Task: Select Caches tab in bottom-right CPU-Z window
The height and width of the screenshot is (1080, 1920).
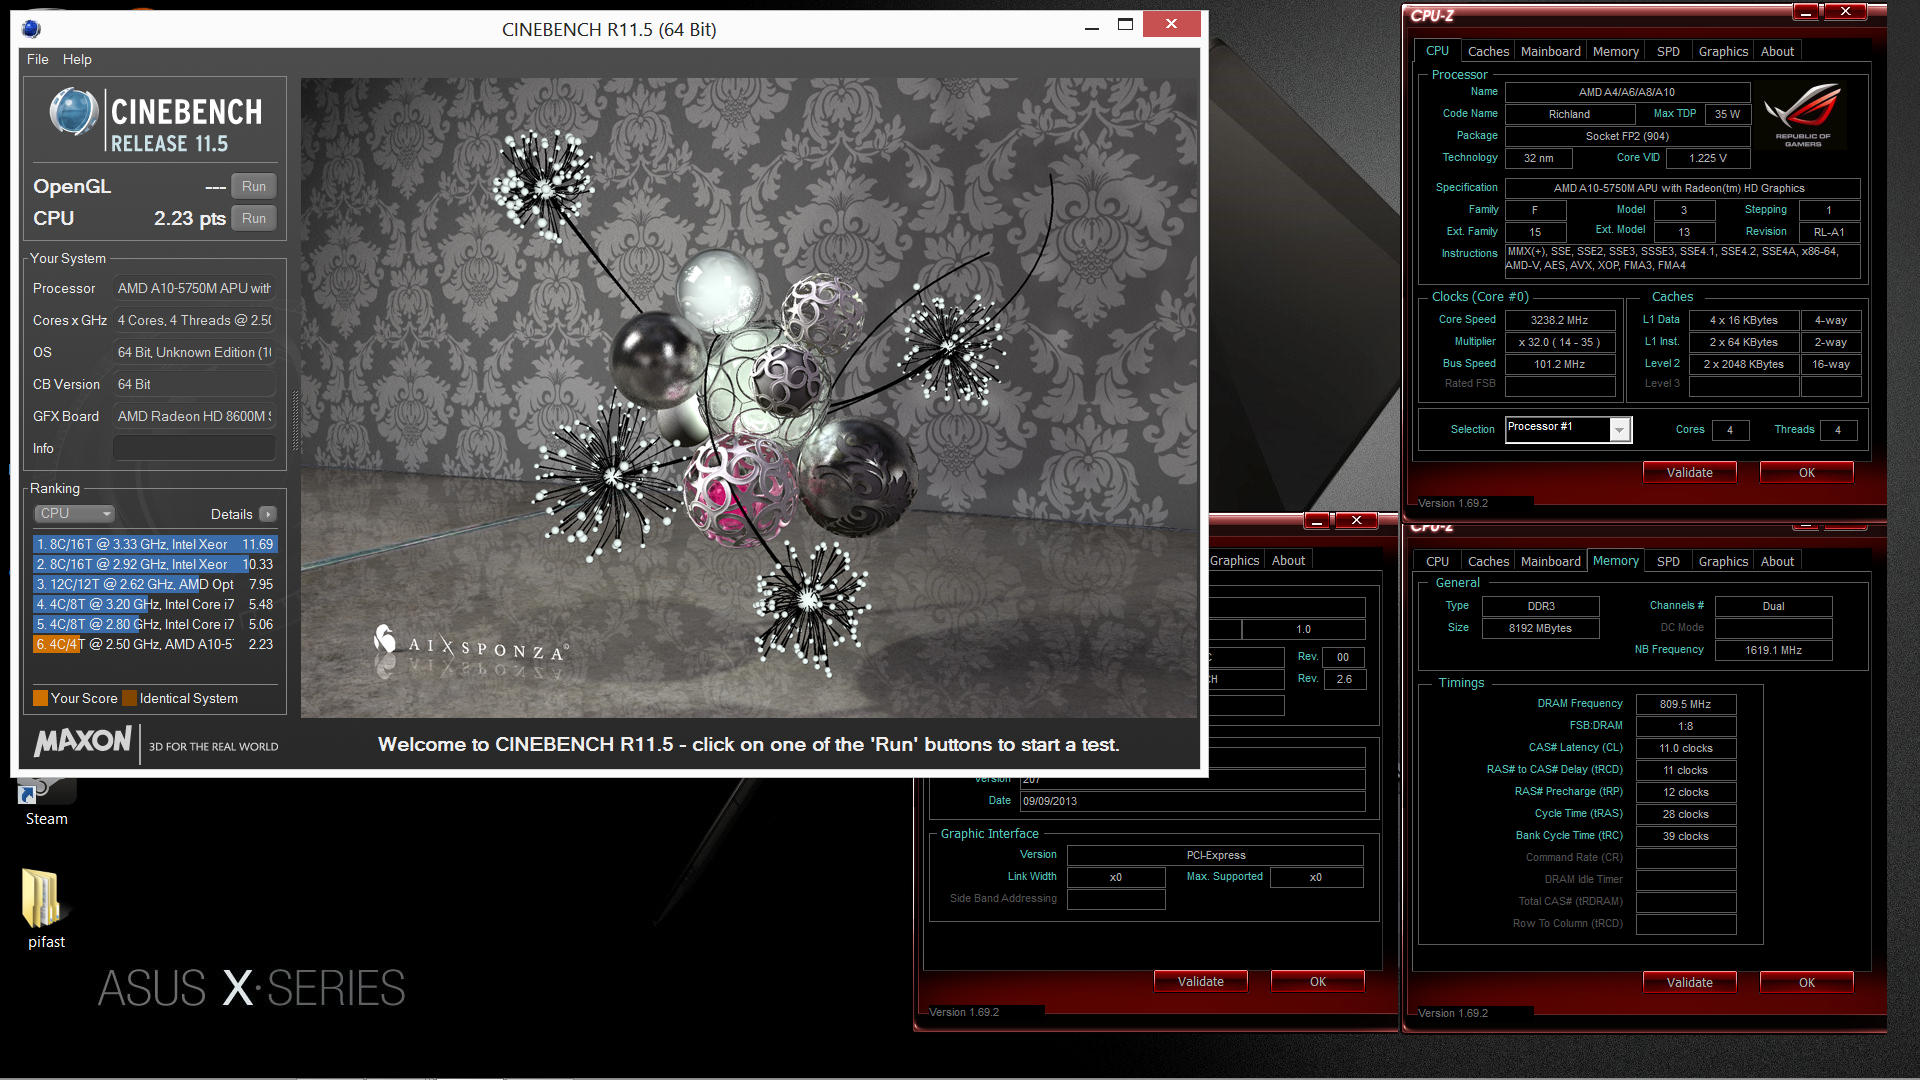Action: point(1488,561)
